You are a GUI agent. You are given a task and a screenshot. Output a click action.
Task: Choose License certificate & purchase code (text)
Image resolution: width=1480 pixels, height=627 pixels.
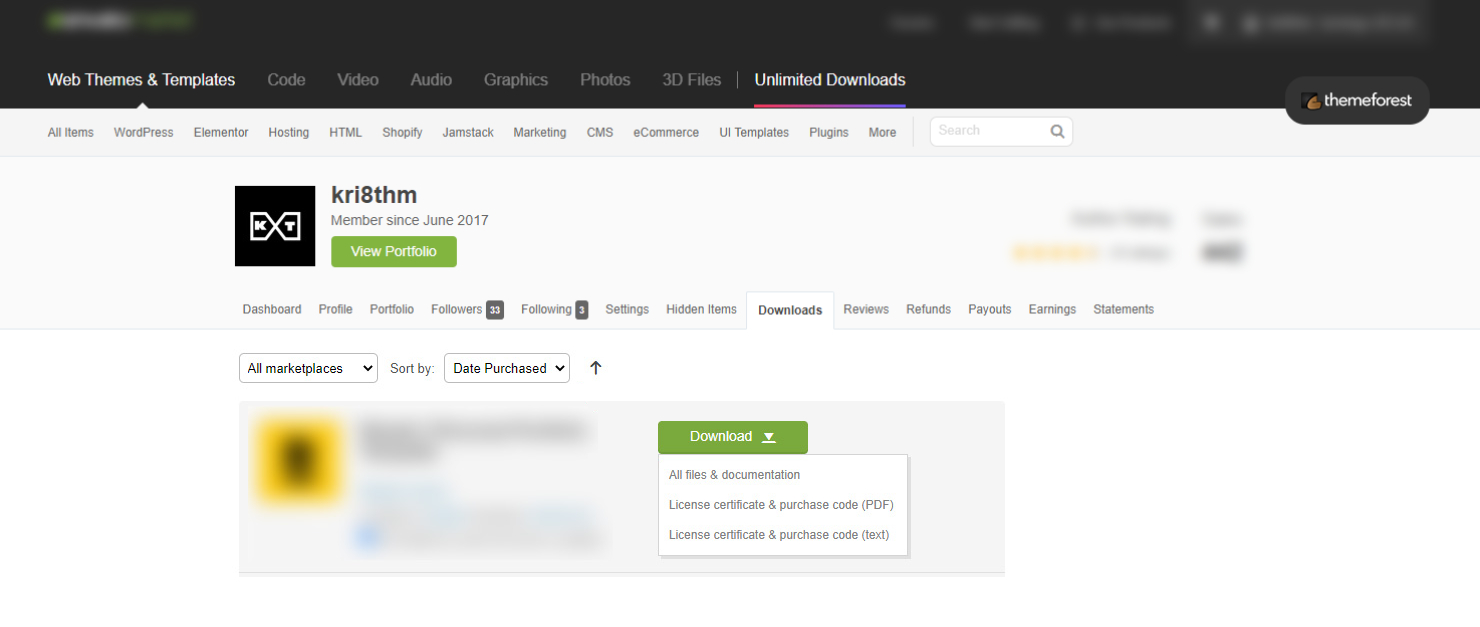tap(778, 535)
